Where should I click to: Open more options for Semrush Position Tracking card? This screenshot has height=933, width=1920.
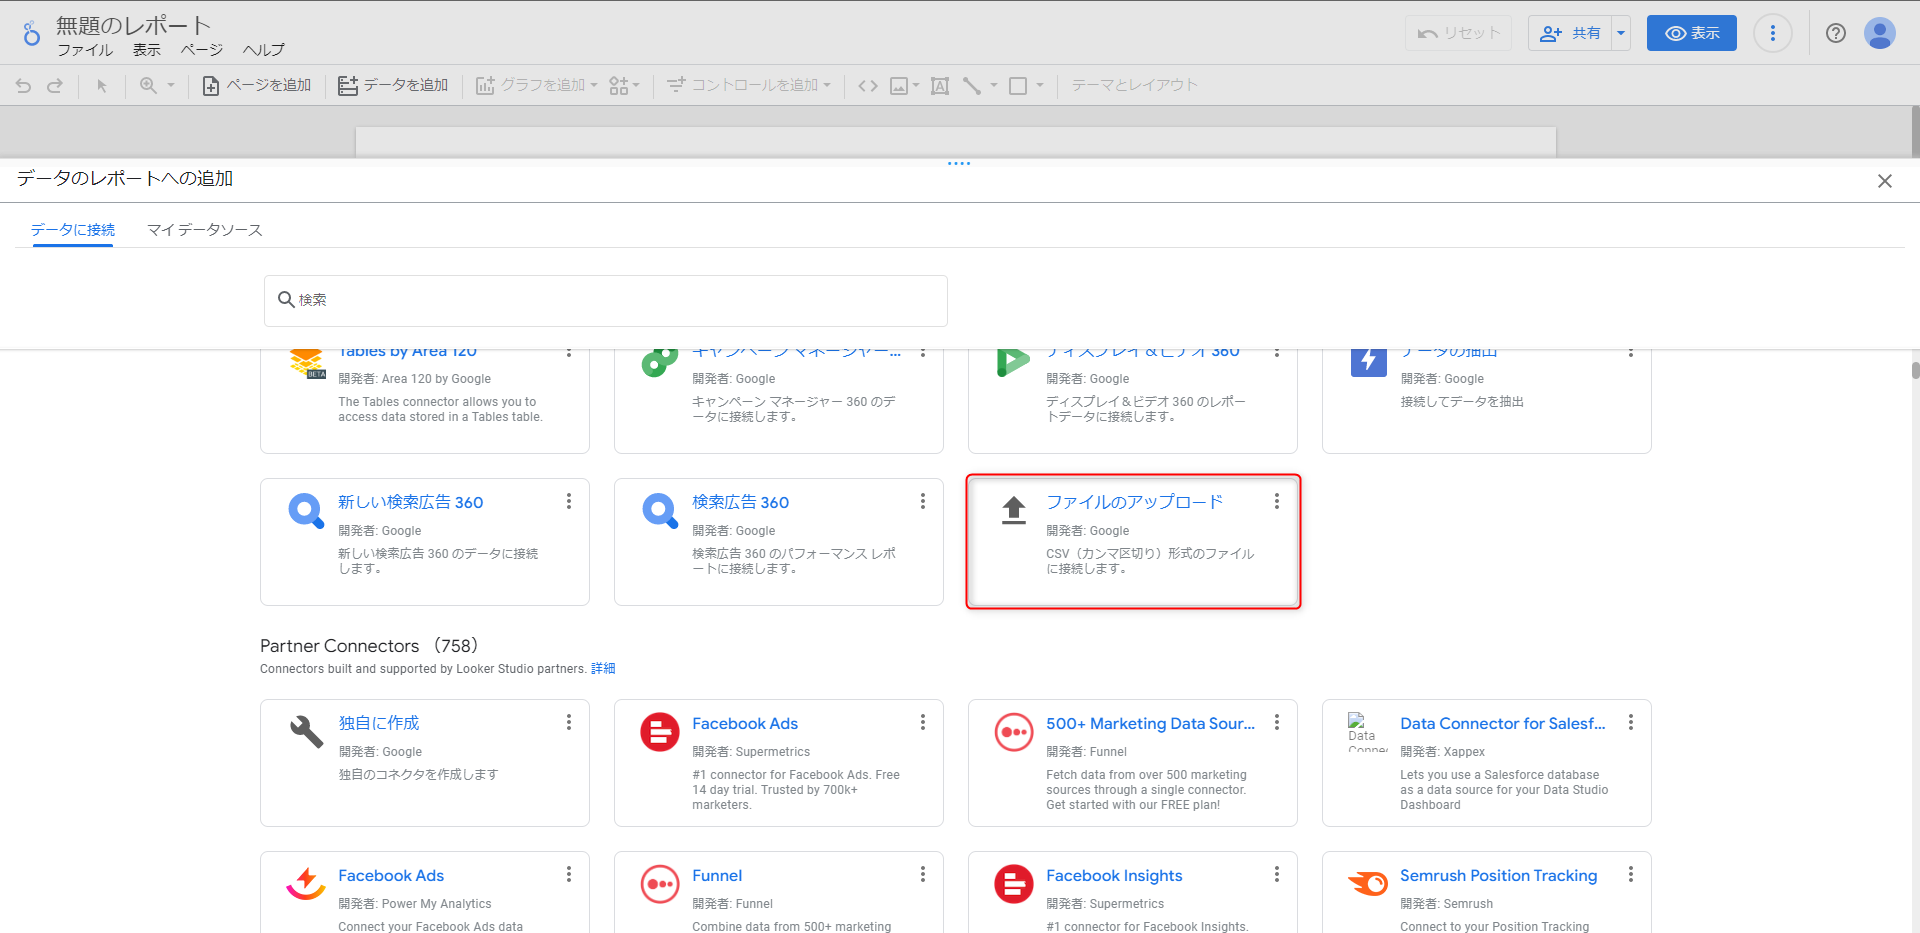tap(1631, 874)
